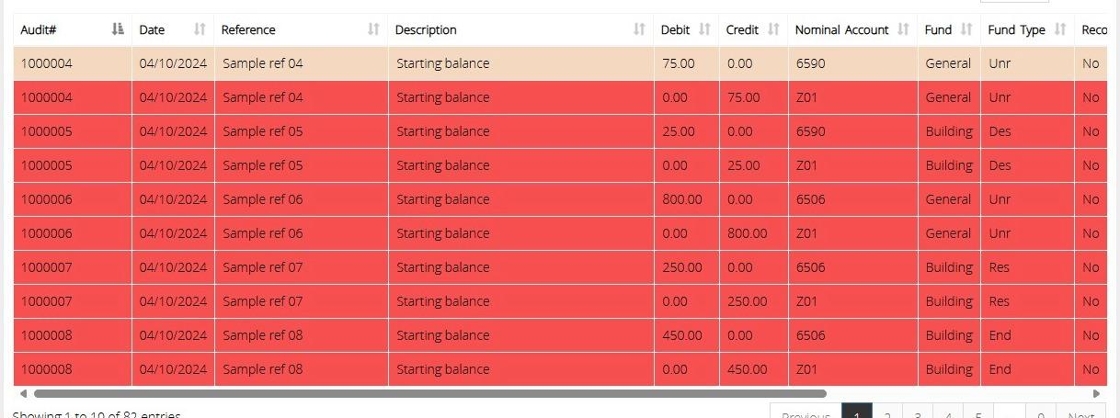Sort by the Reference column icon
The image size is (1120, 418).
373,30
